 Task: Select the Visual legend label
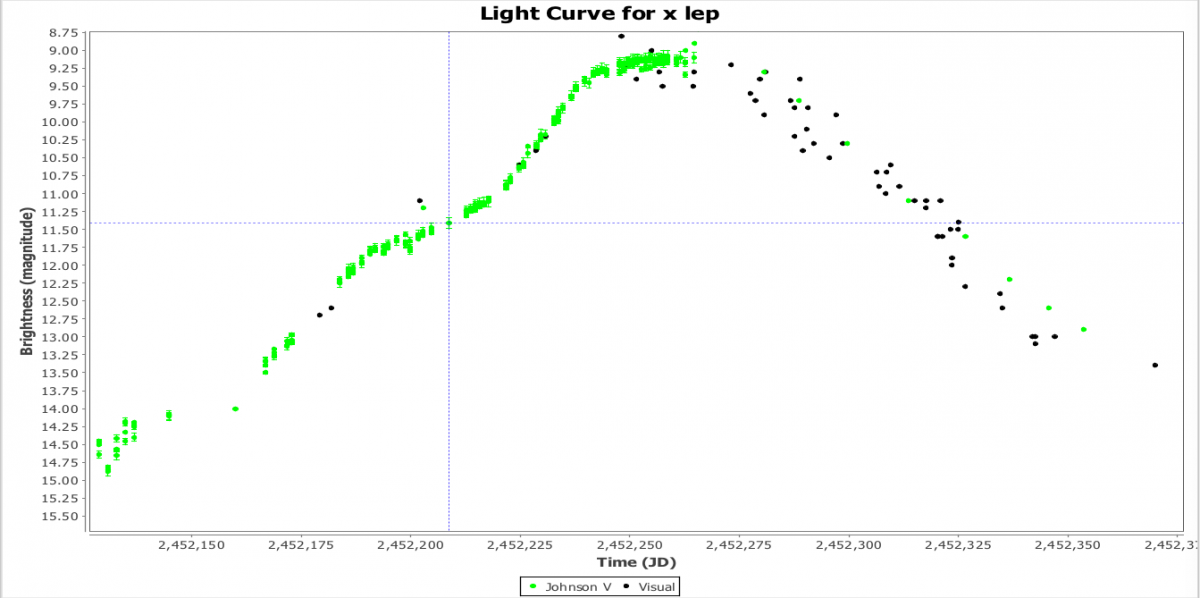click(656, 587)
